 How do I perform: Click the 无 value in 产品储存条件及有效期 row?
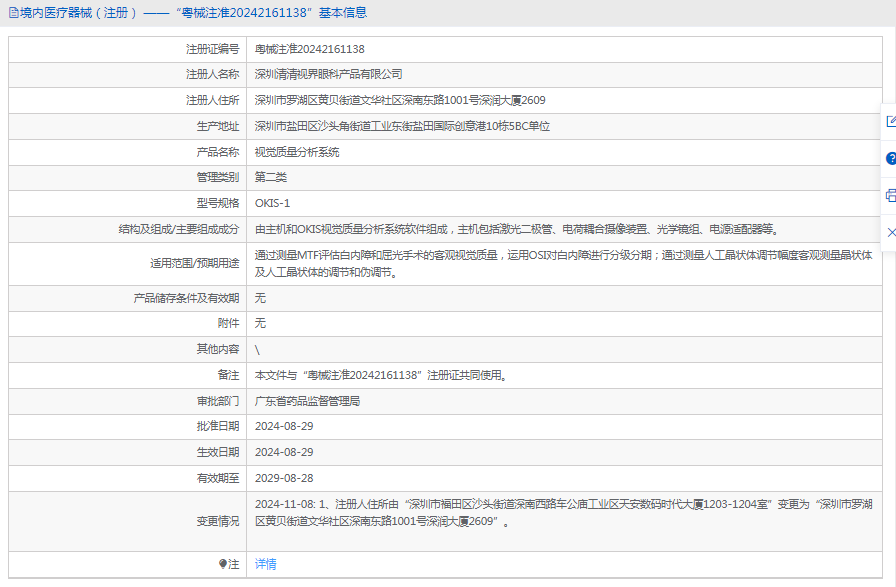pos(260,298)
